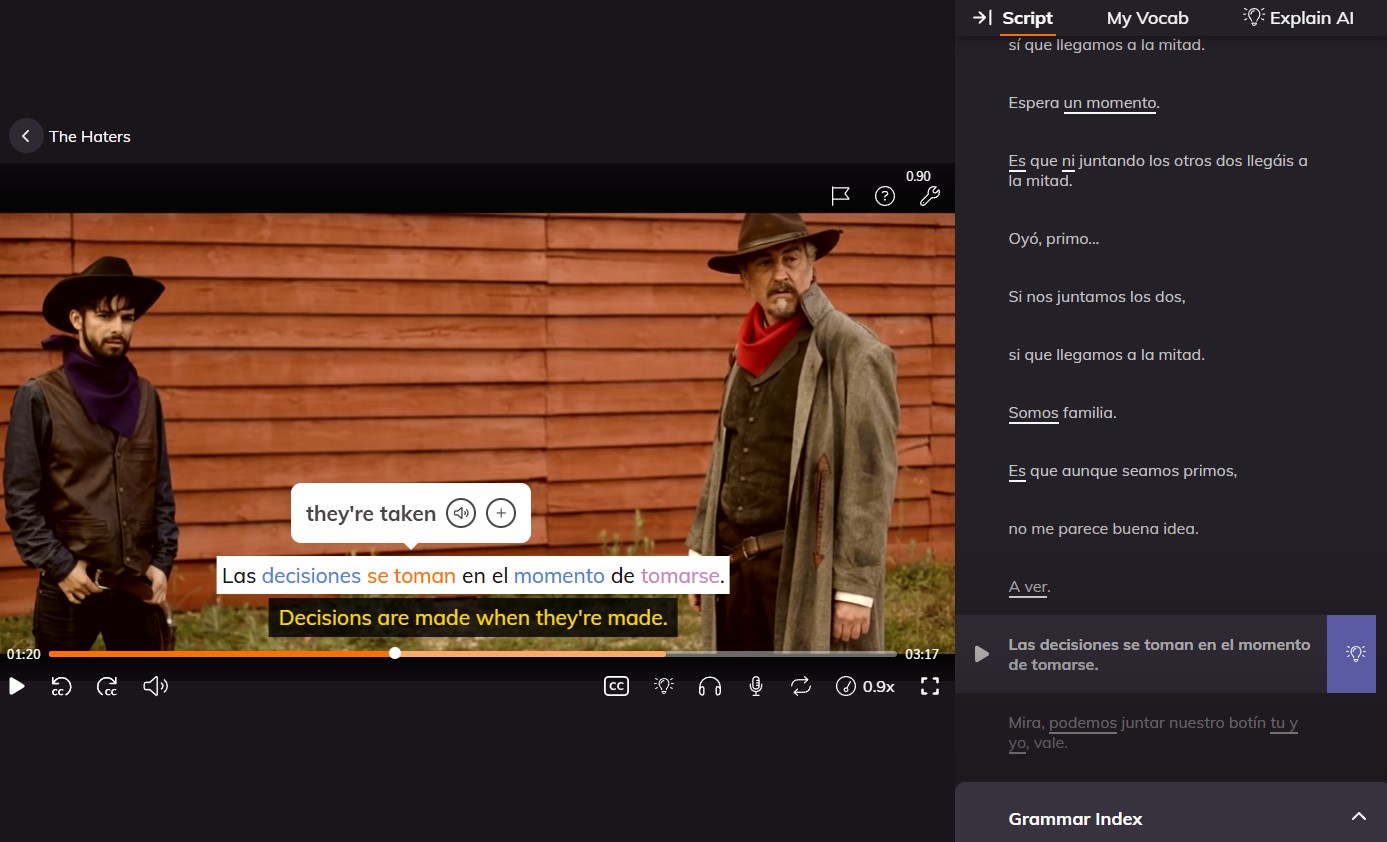Viewport: 1387px width, 842px height.
Task: Select underlined "podemos" in script
Action: 1083,723
